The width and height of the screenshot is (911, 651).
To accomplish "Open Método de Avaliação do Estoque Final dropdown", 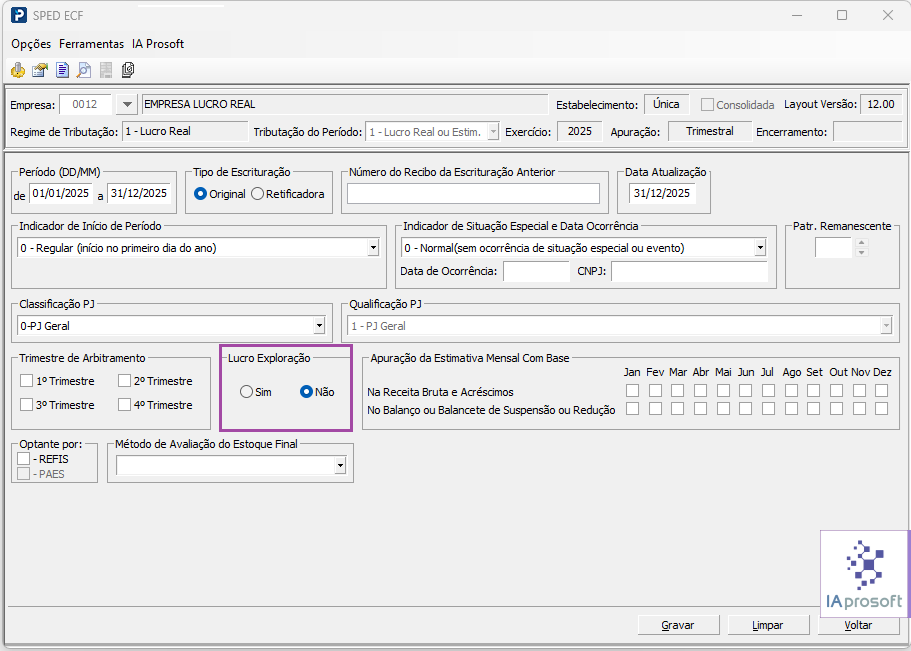I will point(340,465).
